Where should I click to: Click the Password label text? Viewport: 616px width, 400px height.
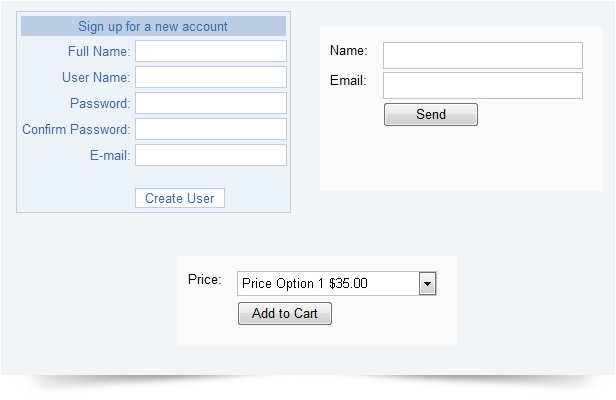pos(100,103)
